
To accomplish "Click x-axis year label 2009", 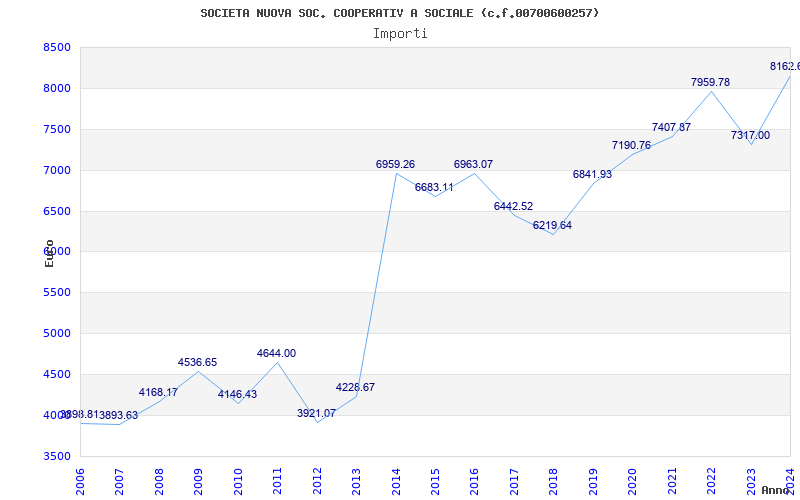I will 198,481.
